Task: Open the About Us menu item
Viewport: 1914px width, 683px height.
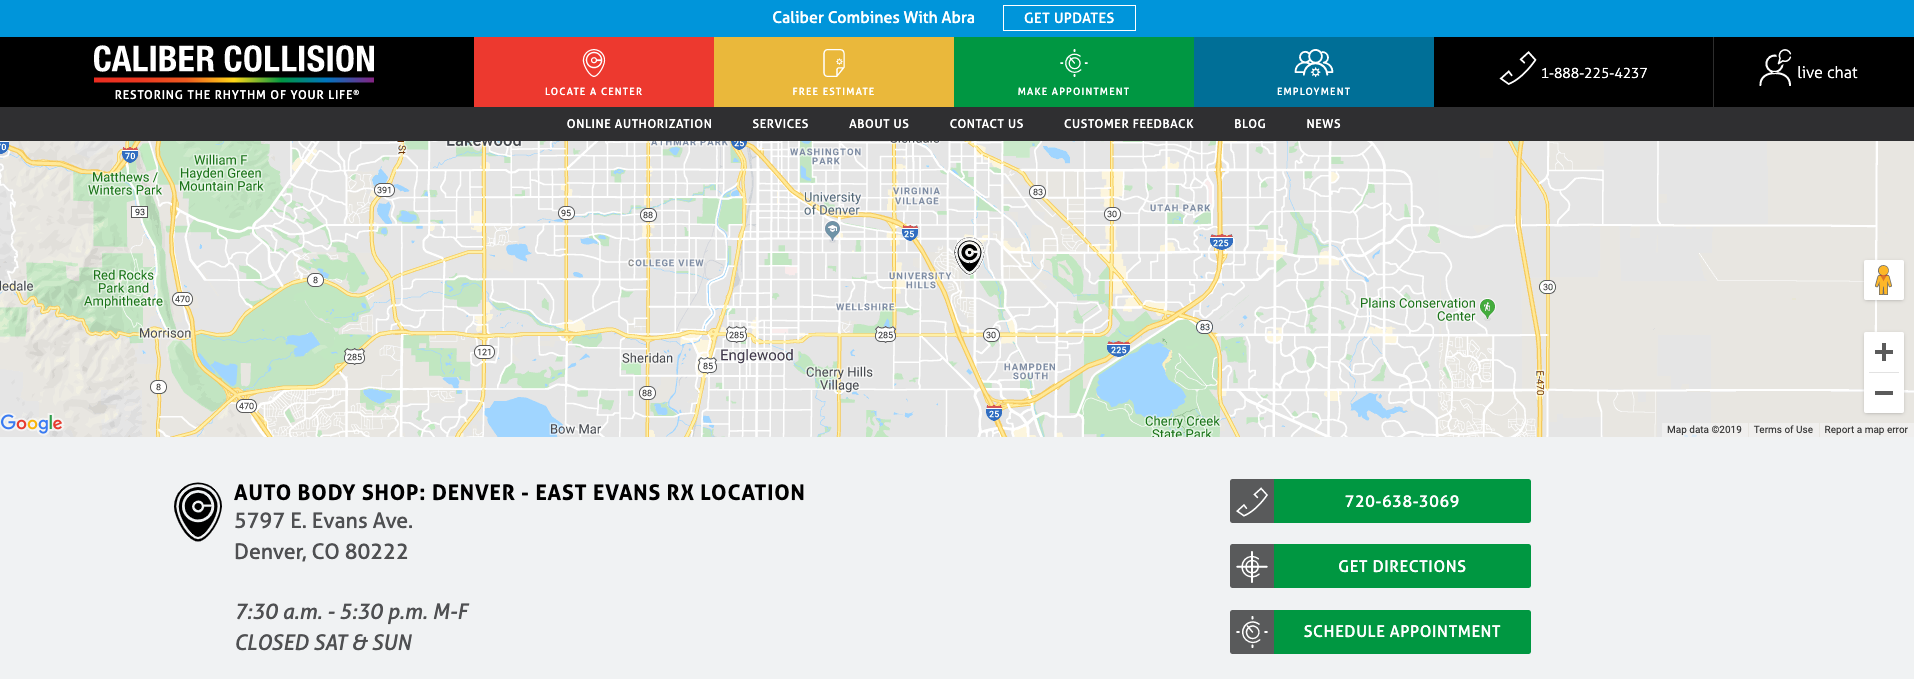Action: tap(879, 124)
